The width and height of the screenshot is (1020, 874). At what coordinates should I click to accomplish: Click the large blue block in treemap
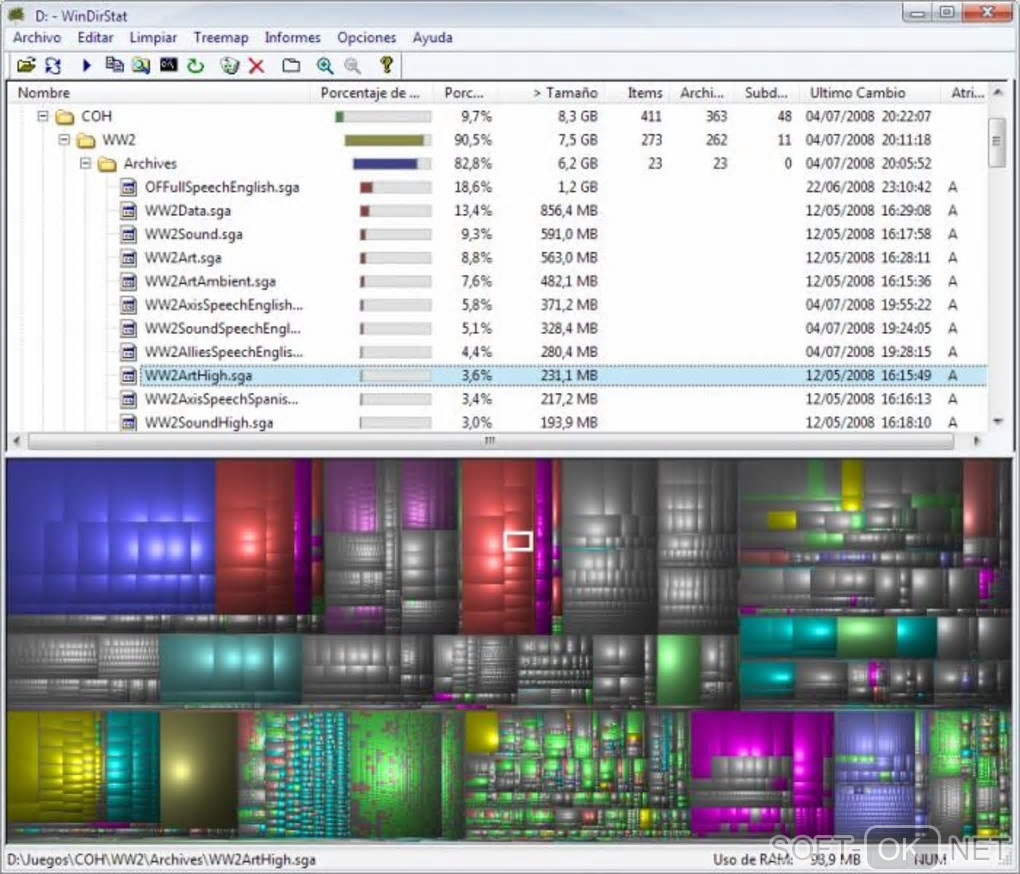tap(111, 536)
